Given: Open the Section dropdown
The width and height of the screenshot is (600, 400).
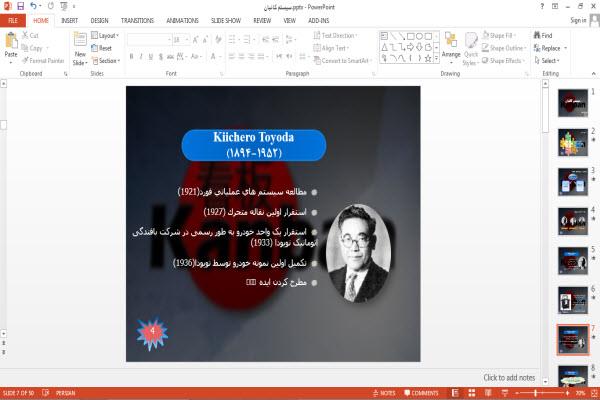Looking at the screenshot, I should click(x=106, y=61).
